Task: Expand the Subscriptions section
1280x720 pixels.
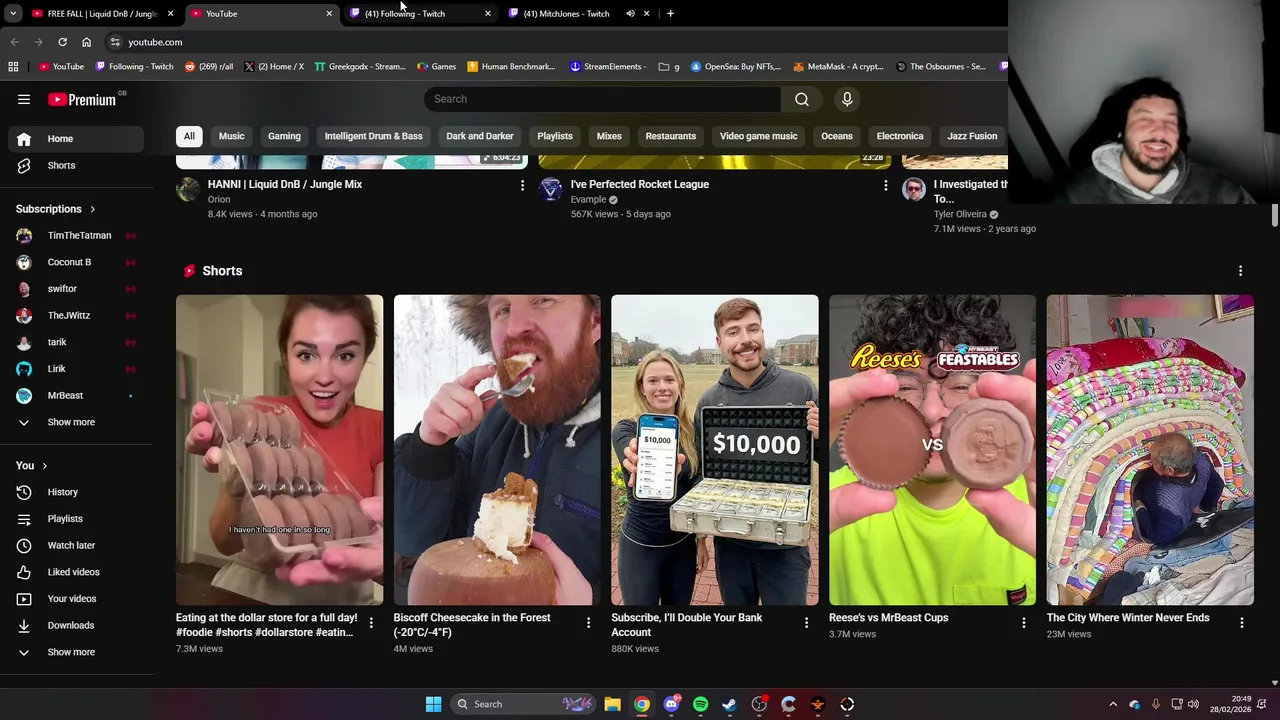Action: coord(55,209)
